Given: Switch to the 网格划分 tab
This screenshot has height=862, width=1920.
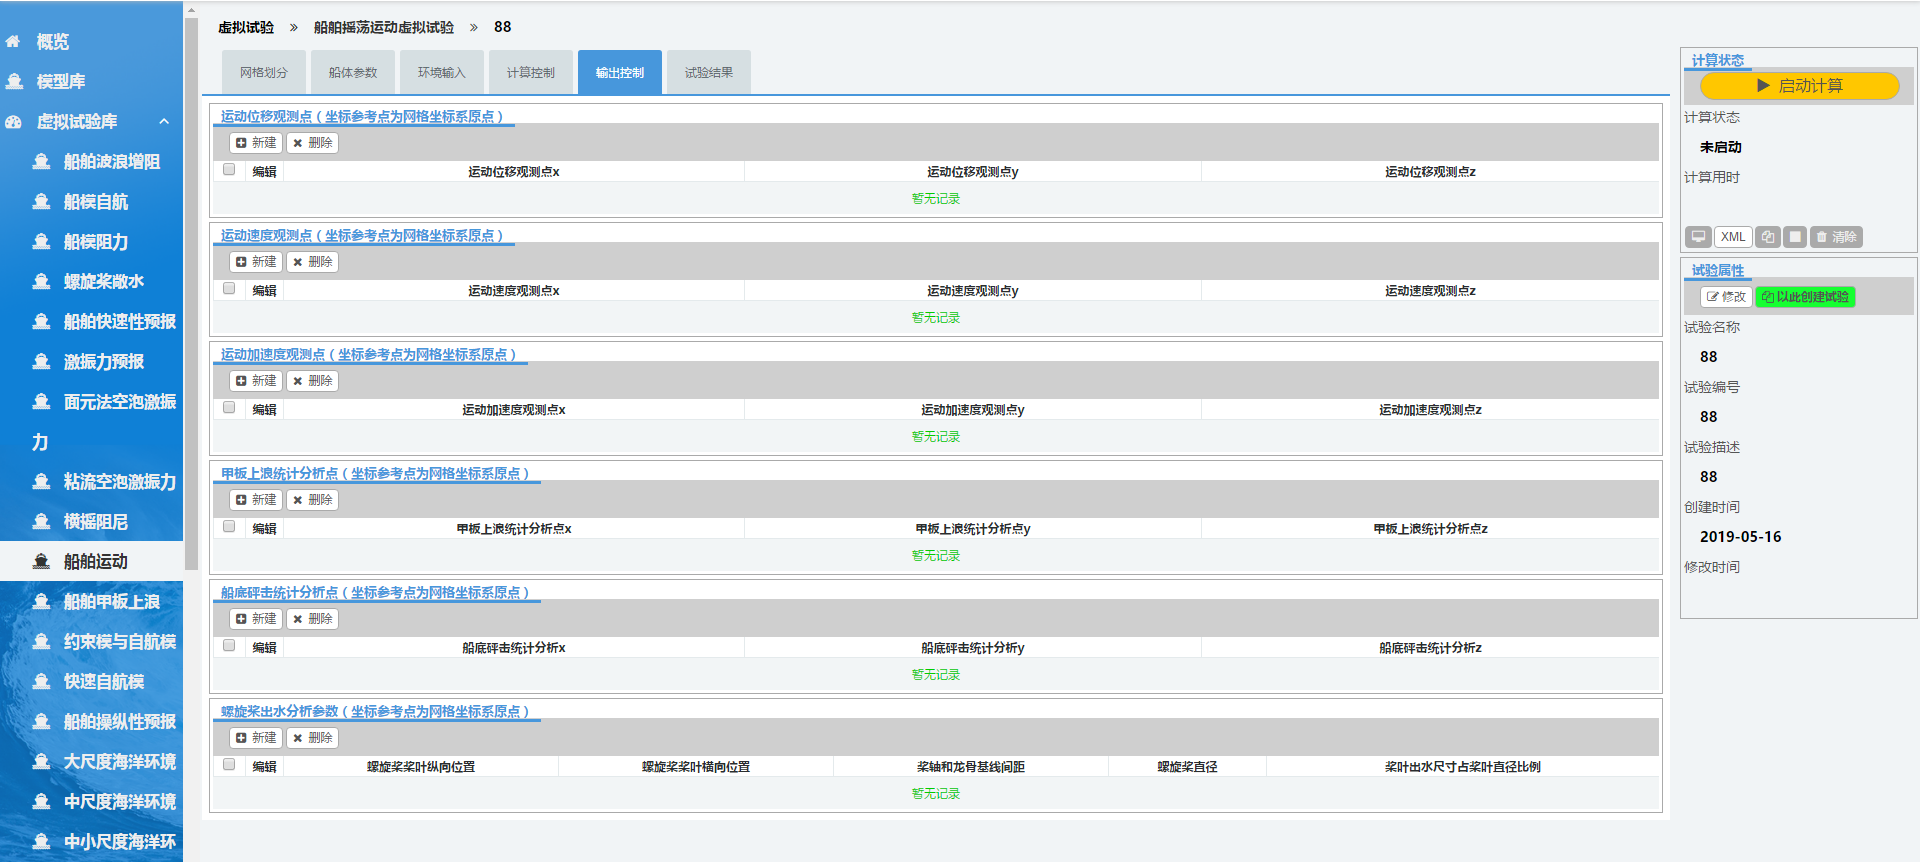Looking at the screenshot, I should pyautogui.click(x=264, y=73).
